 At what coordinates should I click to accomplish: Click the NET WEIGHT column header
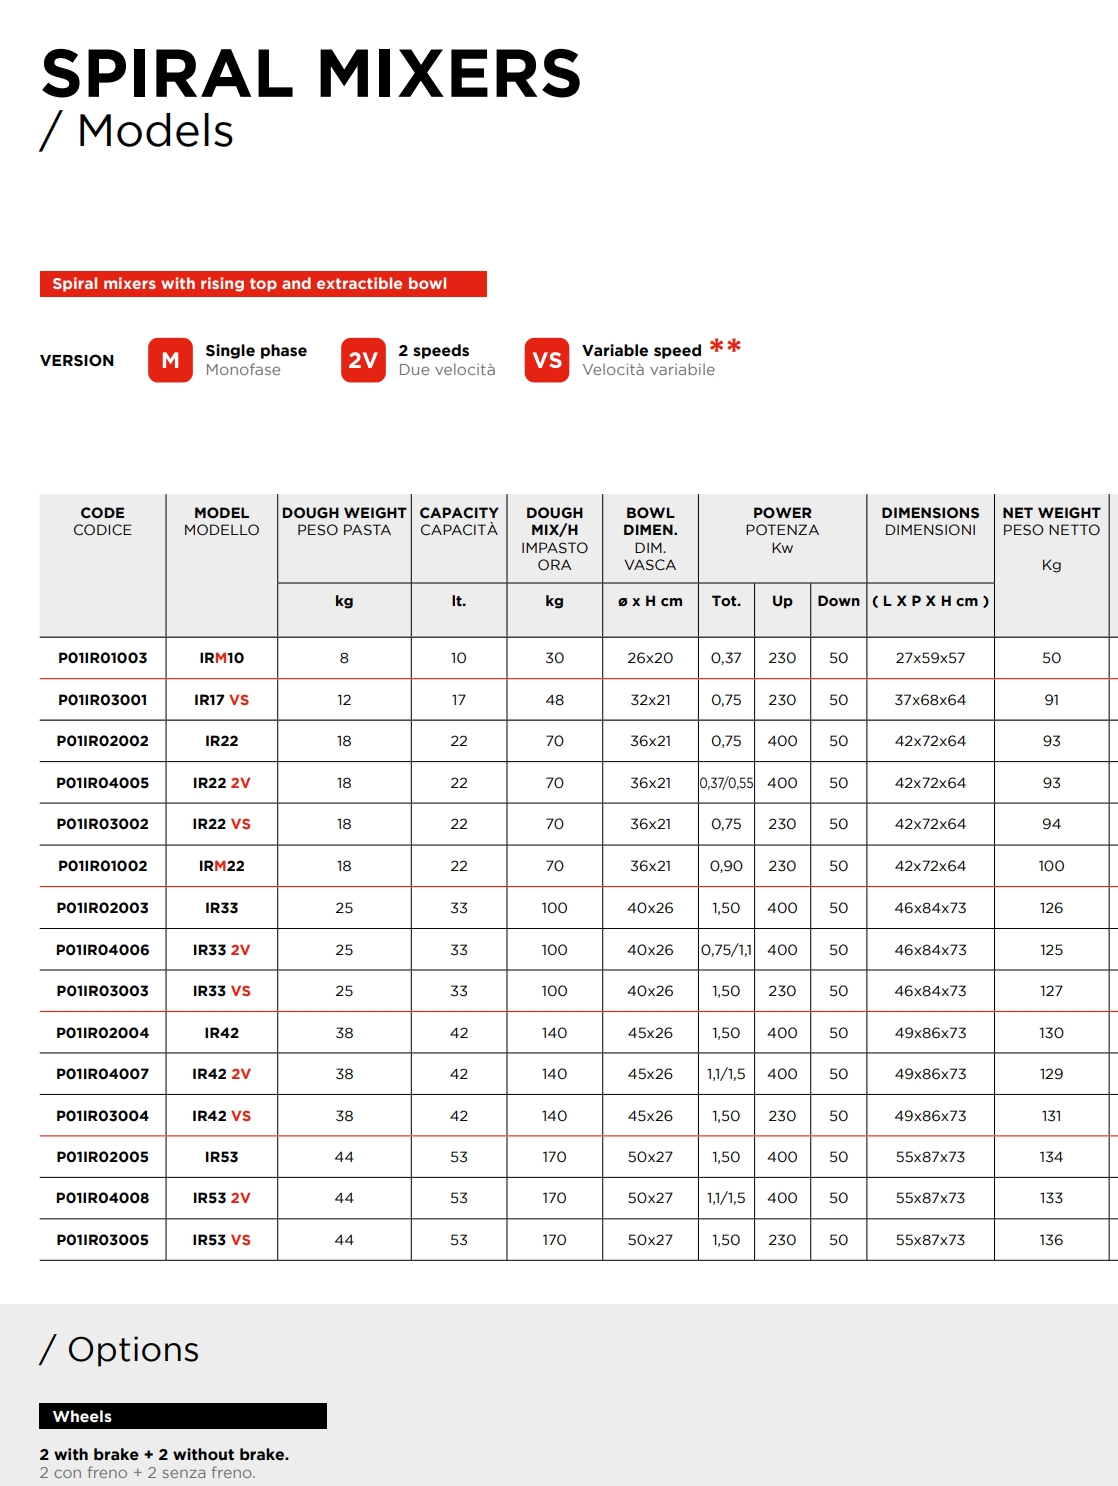coord(1051,521)
